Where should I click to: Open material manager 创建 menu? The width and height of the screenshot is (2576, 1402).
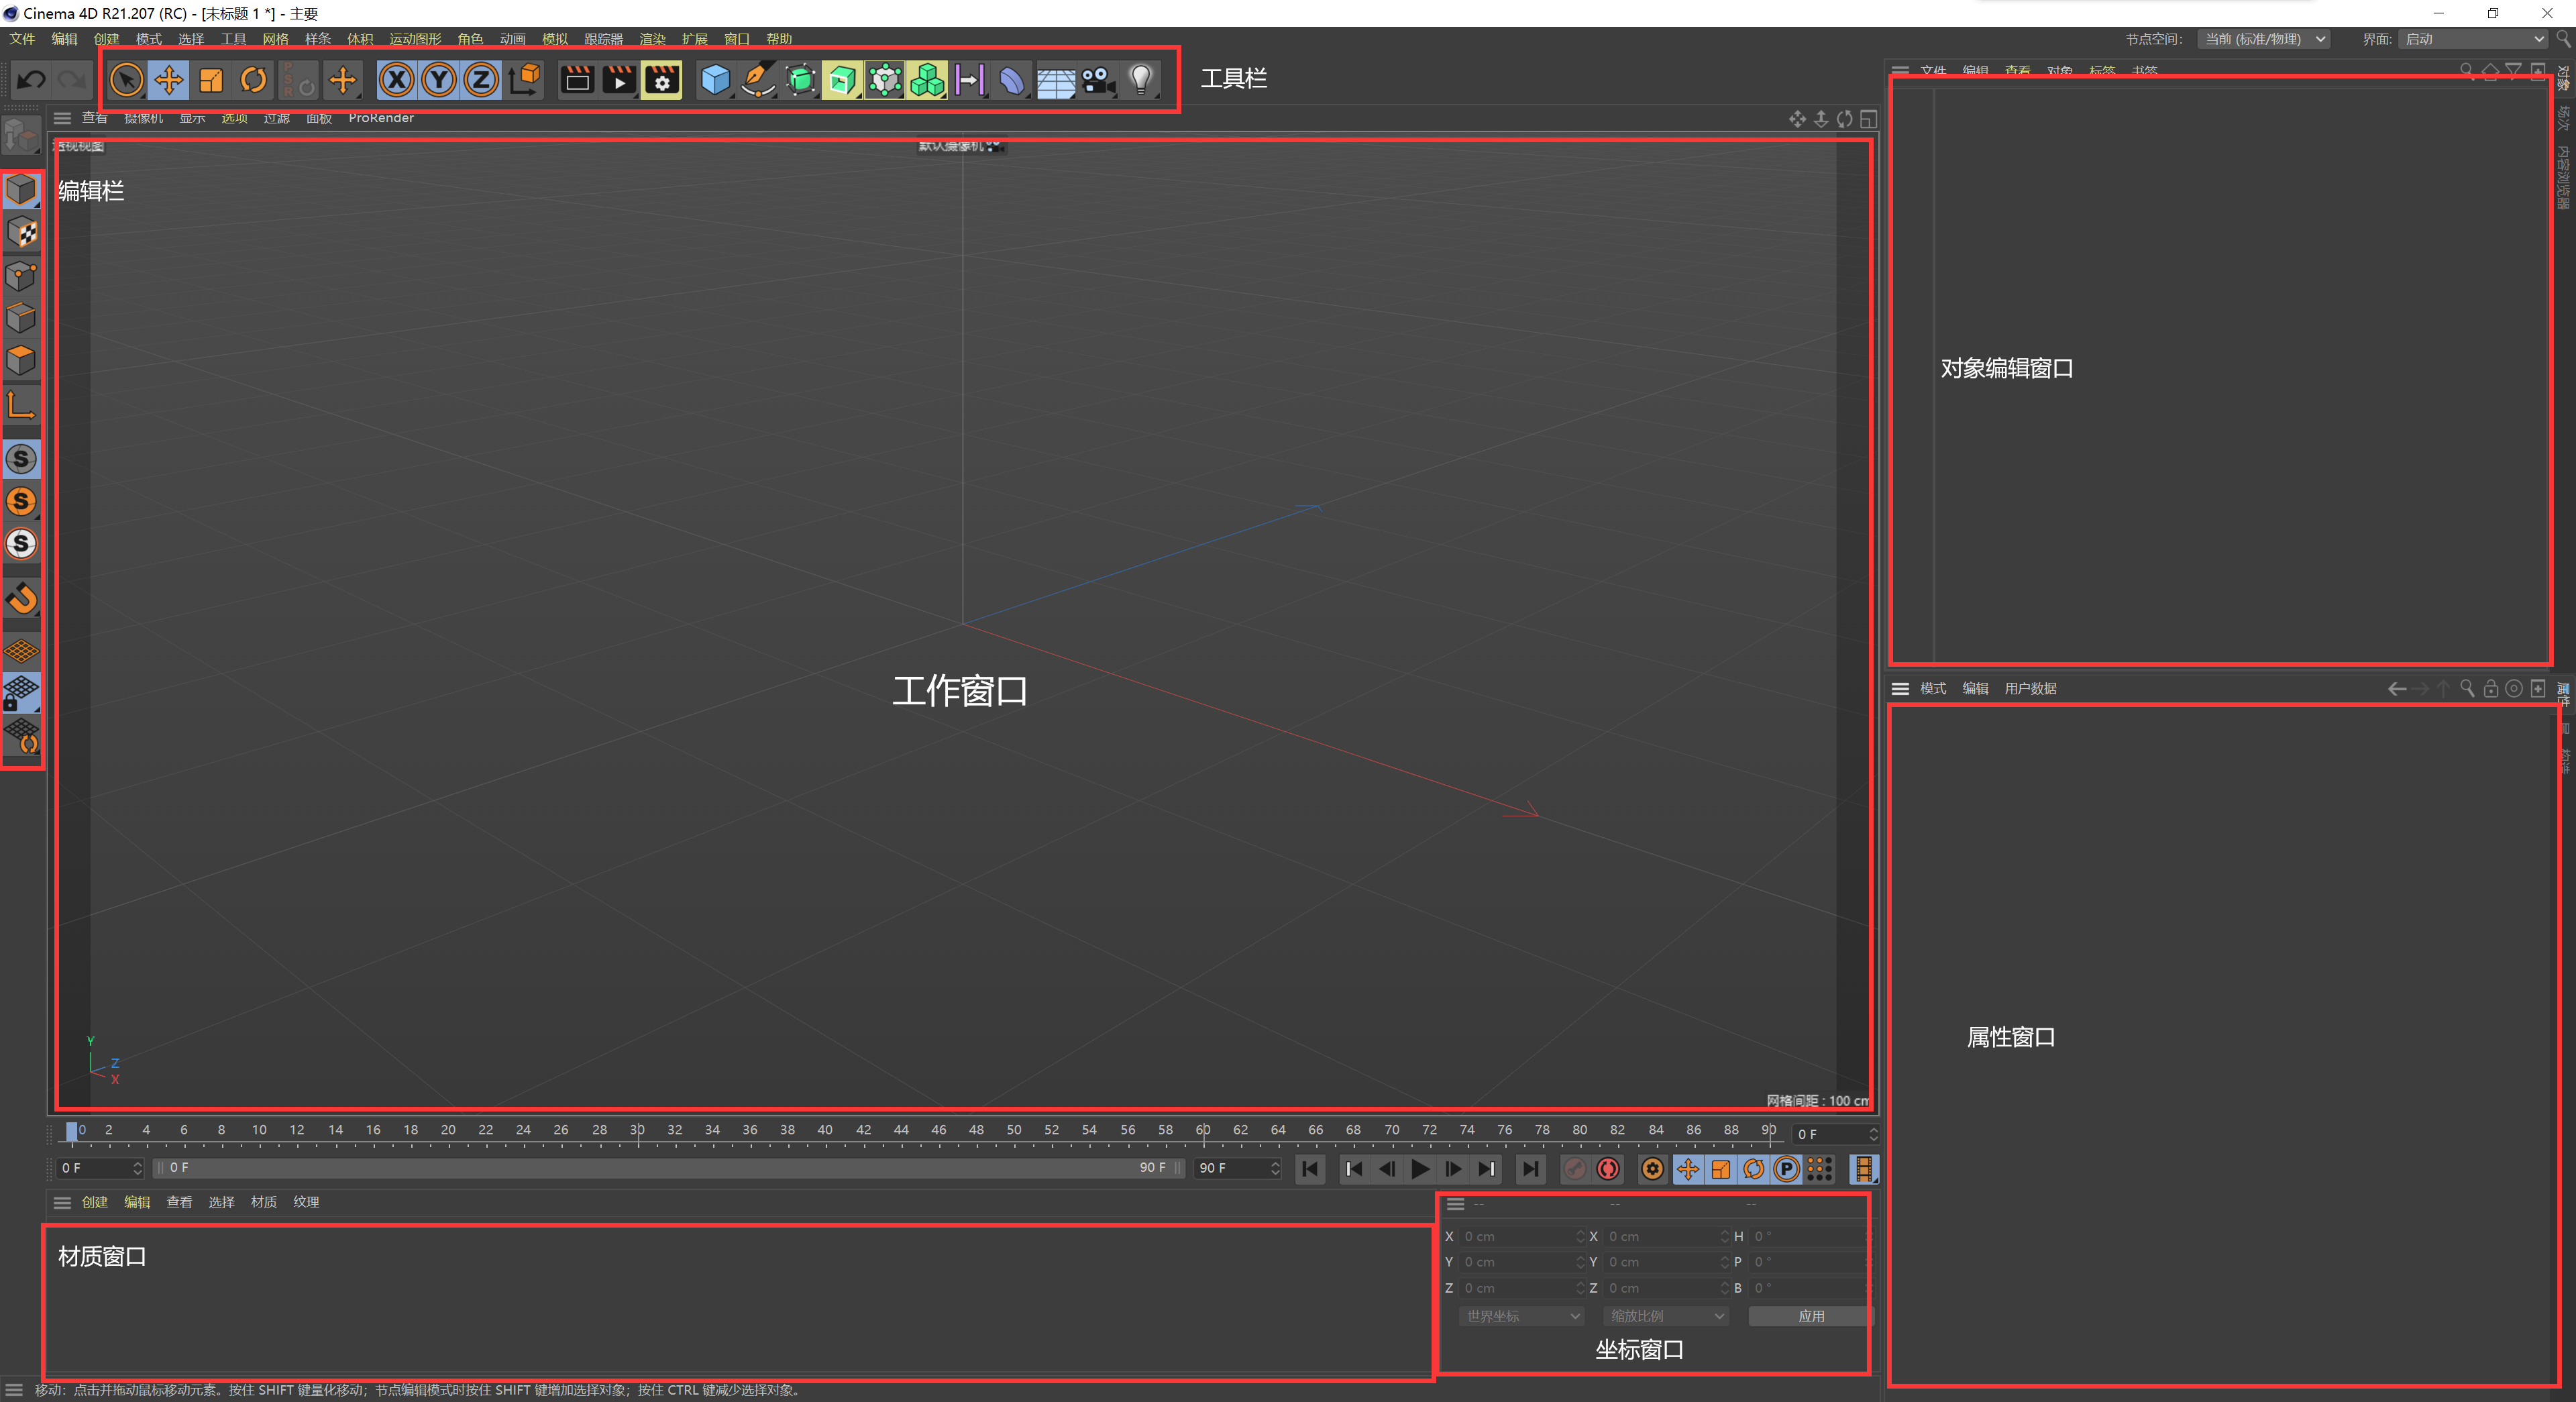[x=95, y=1202]
